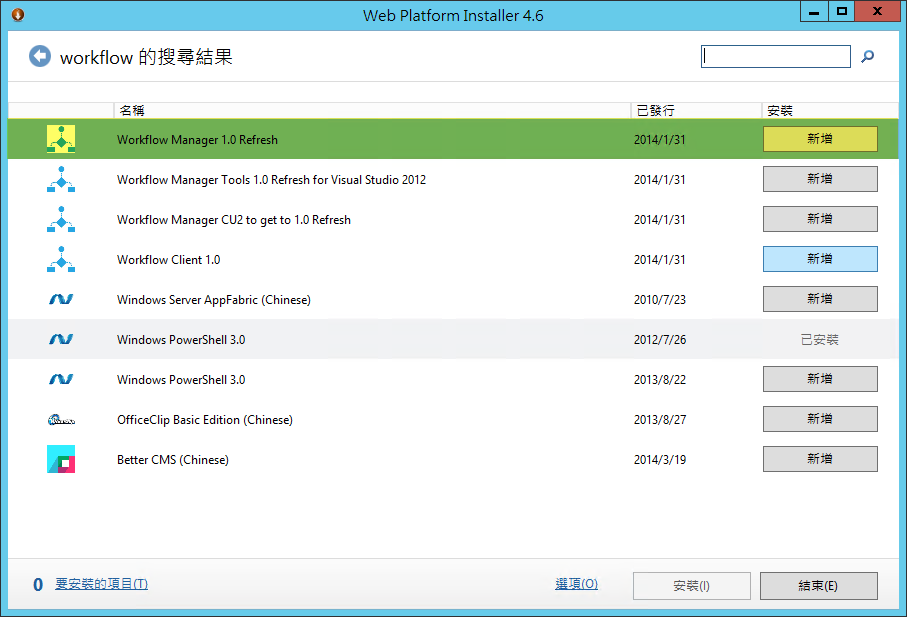Select Windows Server AppFabric (Chinese) text
This screenshot has height=617, width=907.
click(213, 300)
